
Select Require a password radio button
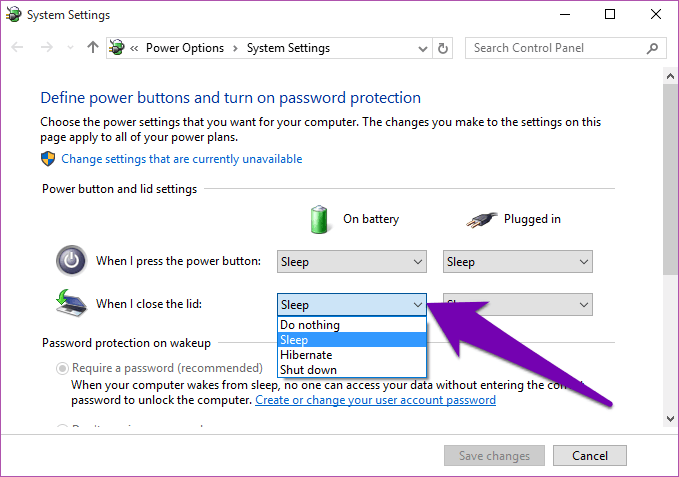pyautogui.click(x=62, y=368)
